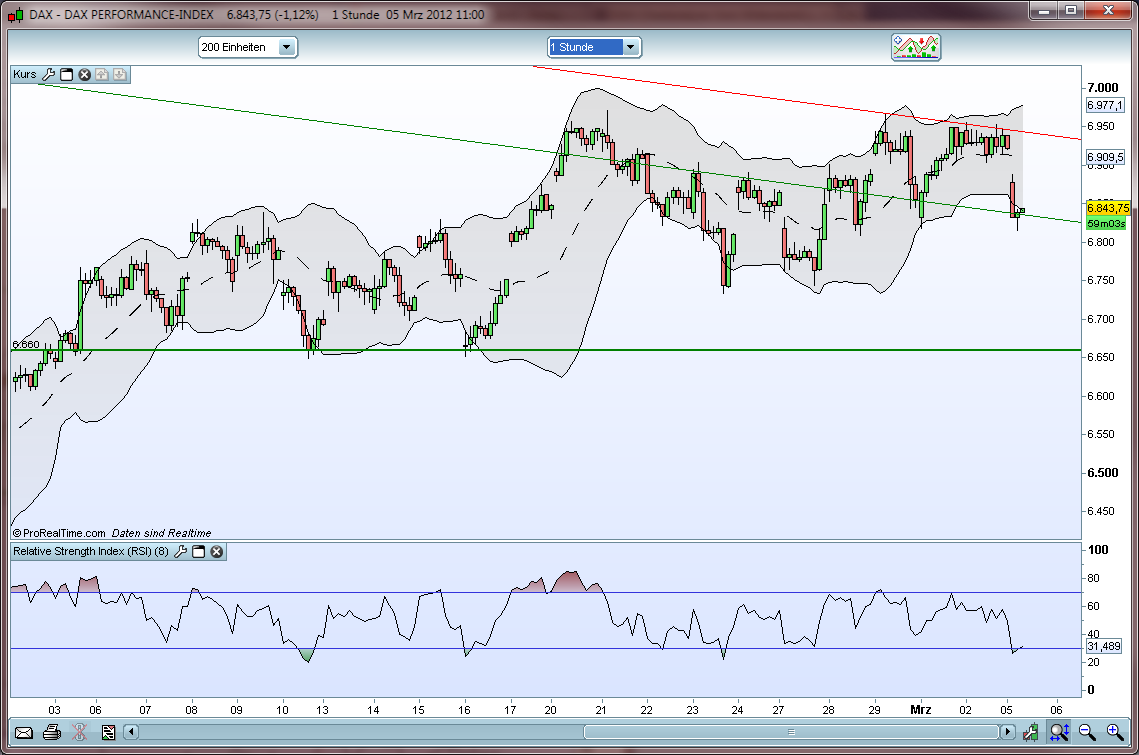The height and width of the screenshot is (755, 1139).
Task: Open the chart pattern detection icon
Action: [x=915, y=46]
